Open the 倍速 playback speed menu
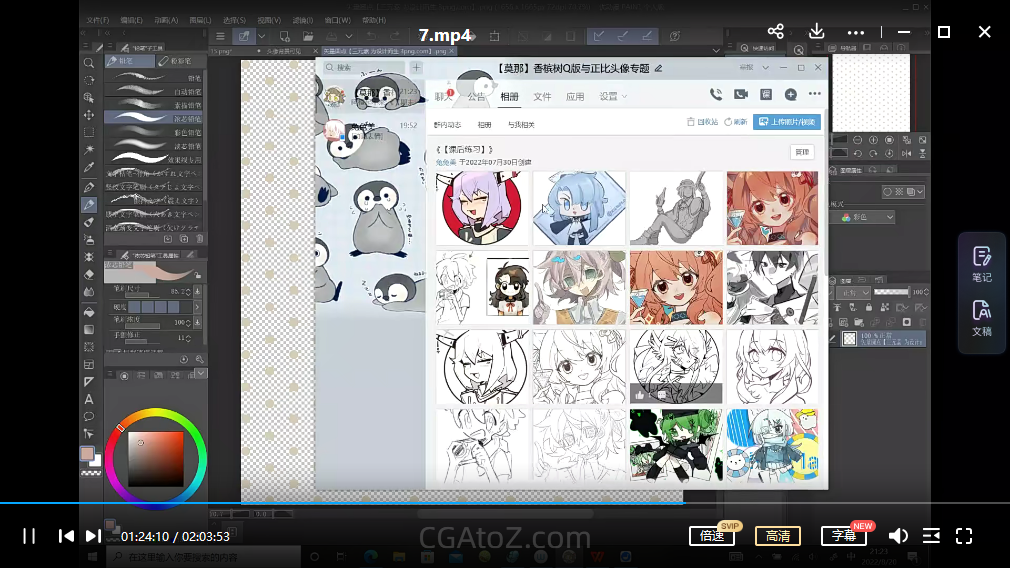 [712, 536]
